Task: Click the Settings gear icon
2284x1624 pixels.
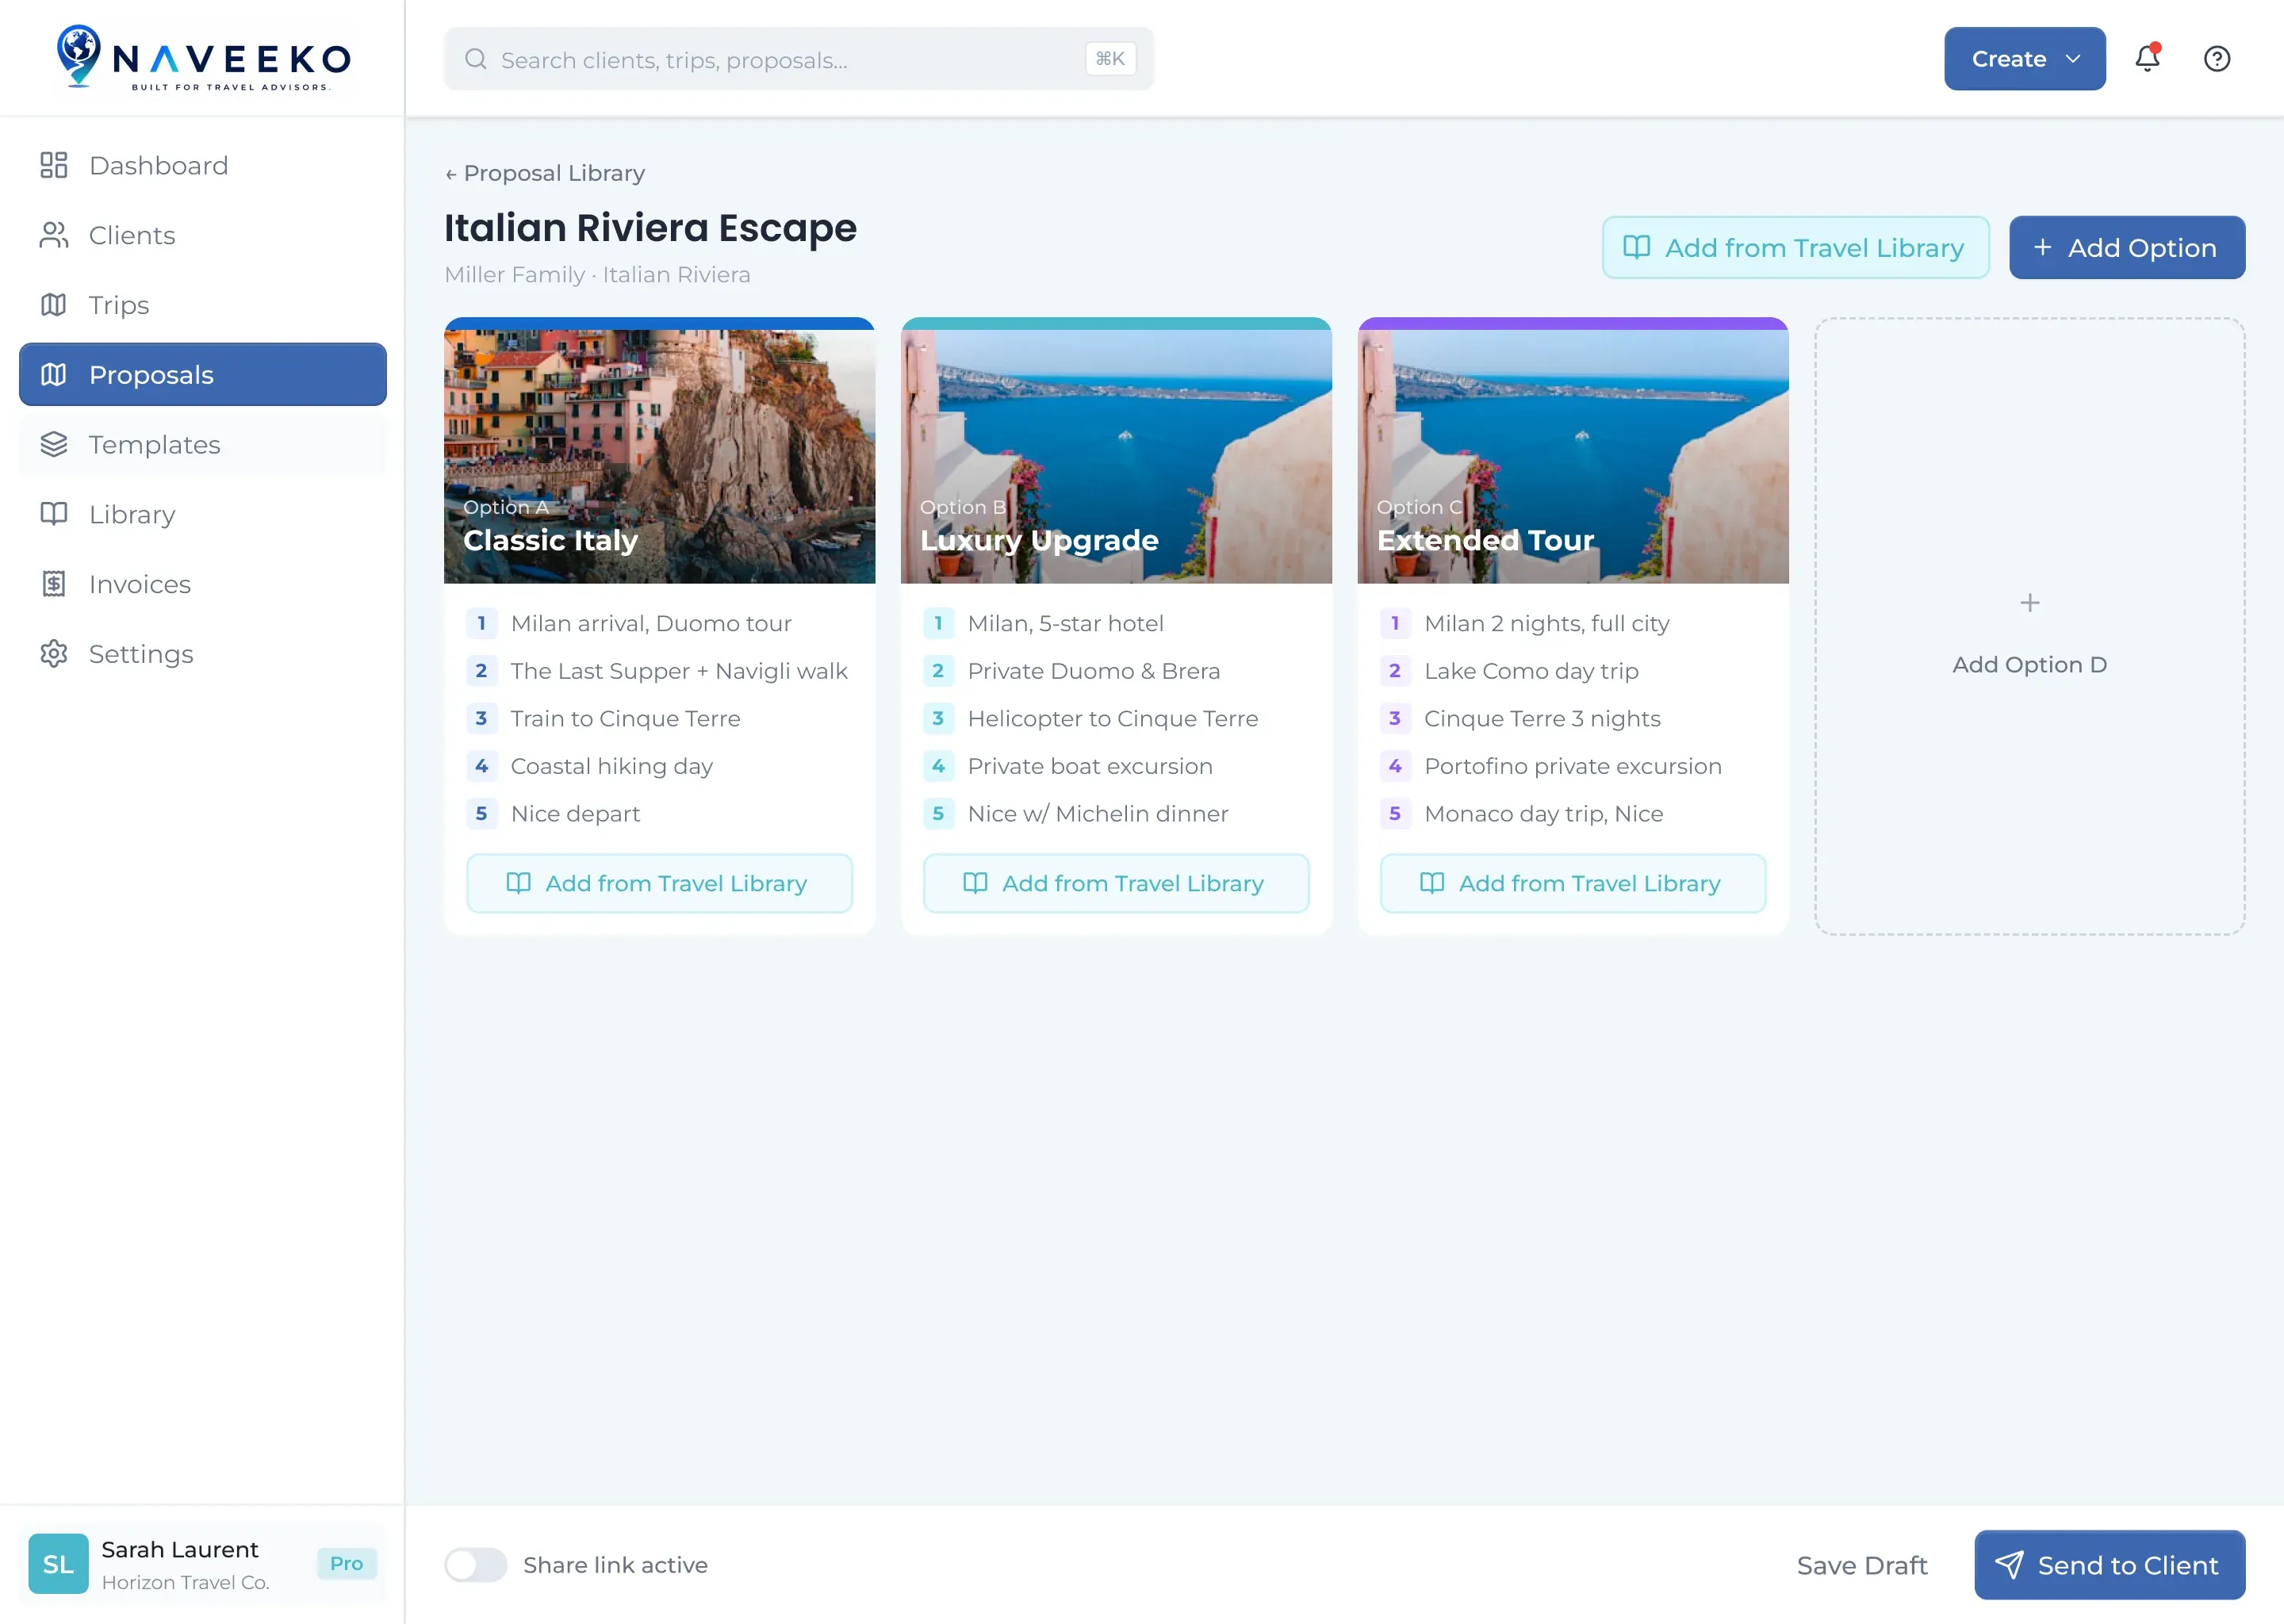Action: click(54, 654)
